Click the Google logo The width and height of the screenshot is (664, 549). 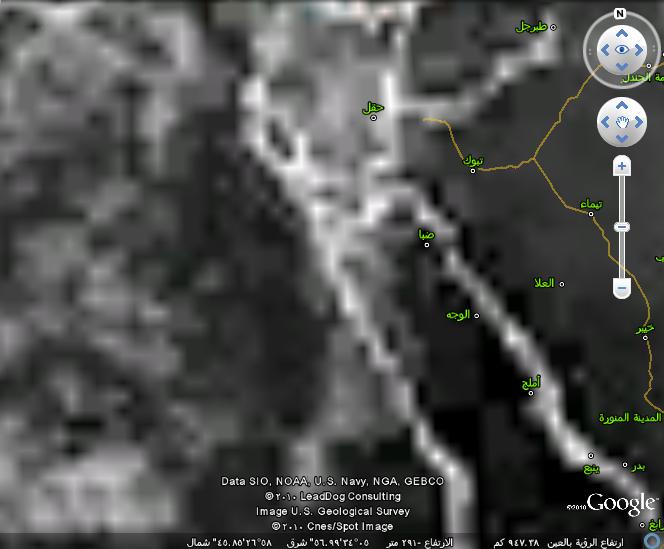click(621, 504)
